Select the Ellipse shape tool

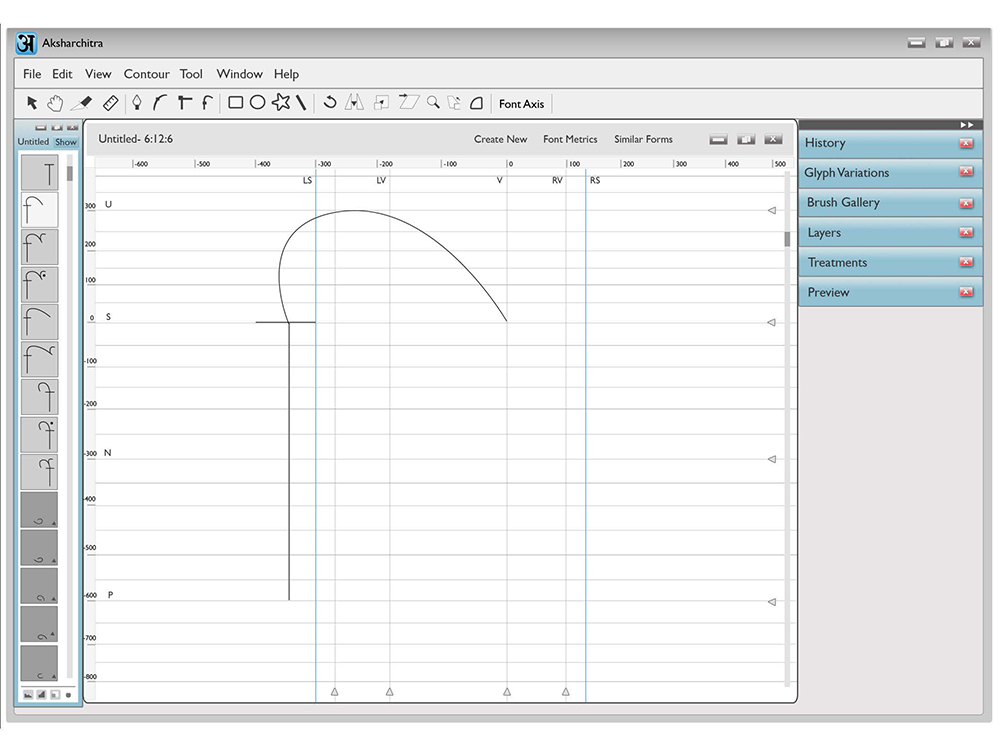coord(258,103)
